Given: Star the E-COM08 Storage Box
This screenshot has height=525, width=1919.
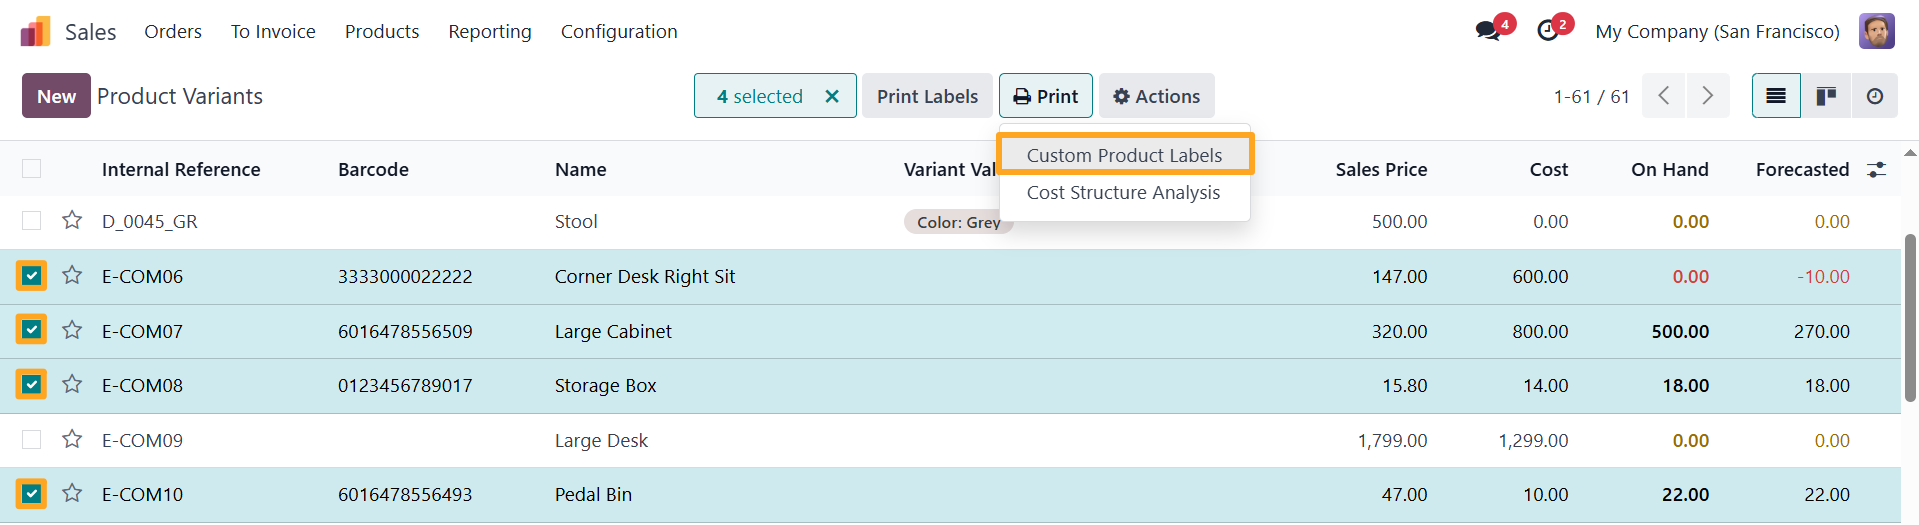Looking at the screenshot, I should click(x=72, y=384).
